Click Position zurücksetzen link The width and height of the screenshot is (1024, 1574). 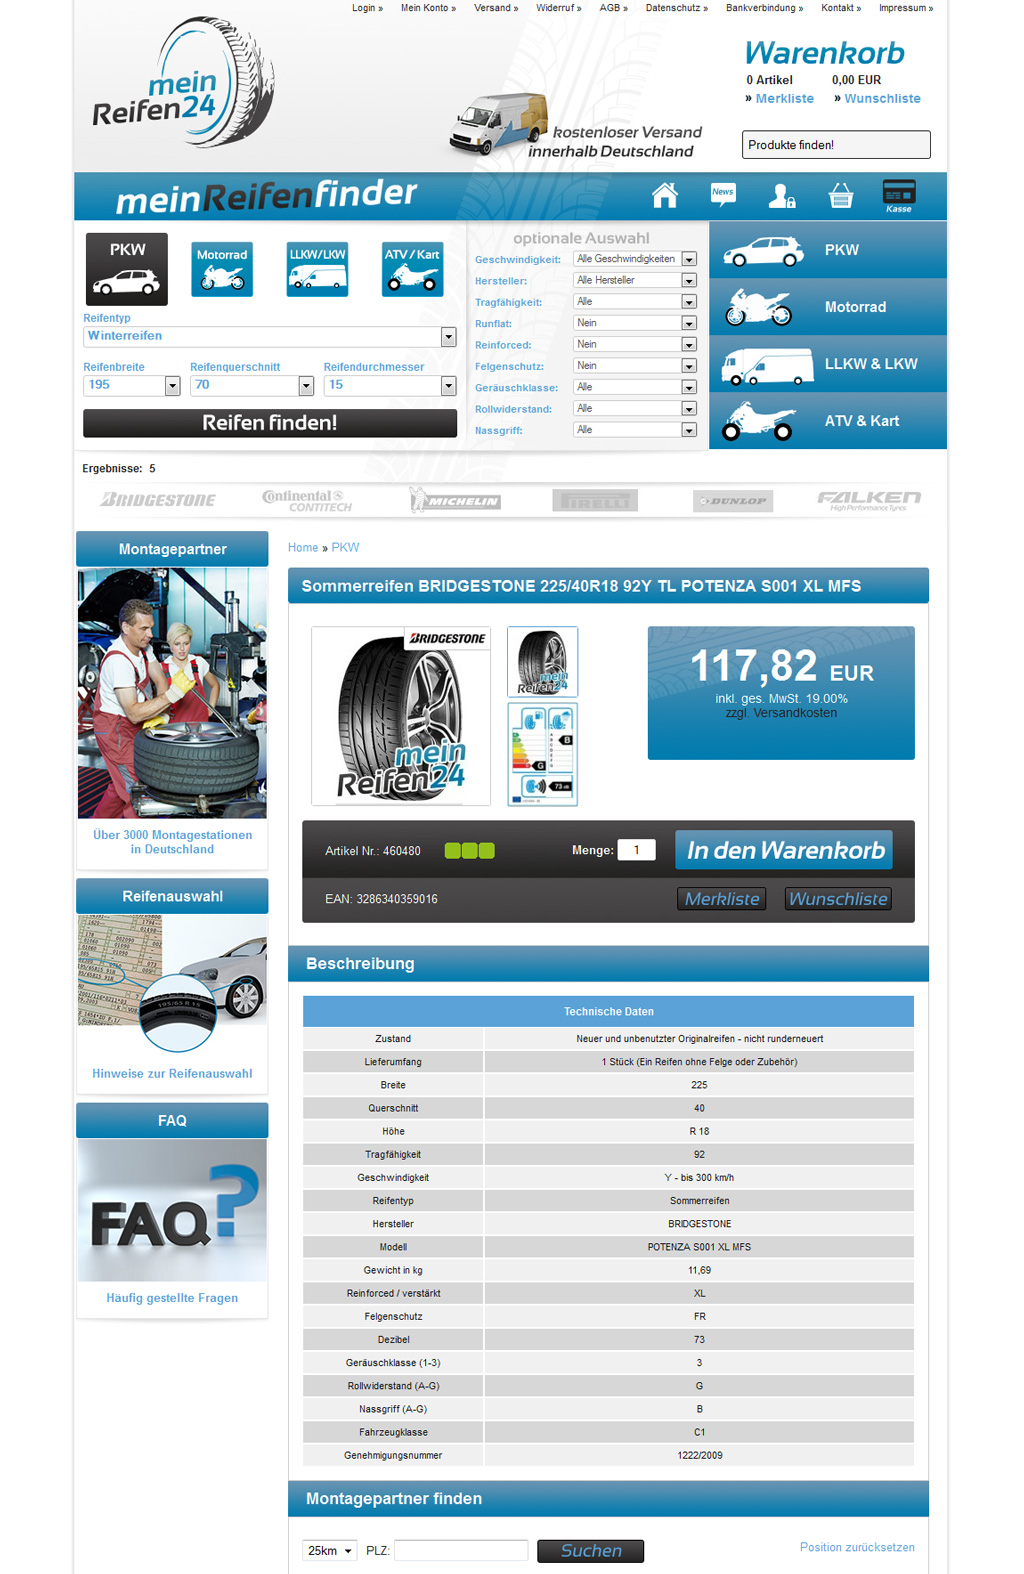coord(857,1548)
